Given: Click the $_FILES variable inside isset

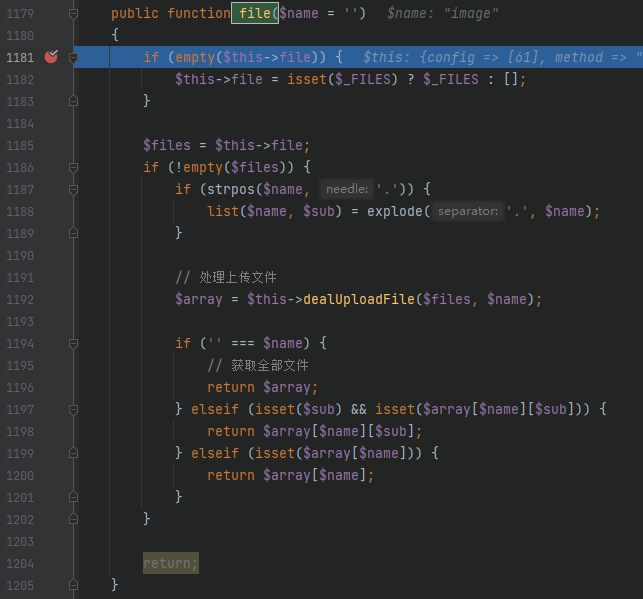Looking at the screenshot, I should click(363, 79).
